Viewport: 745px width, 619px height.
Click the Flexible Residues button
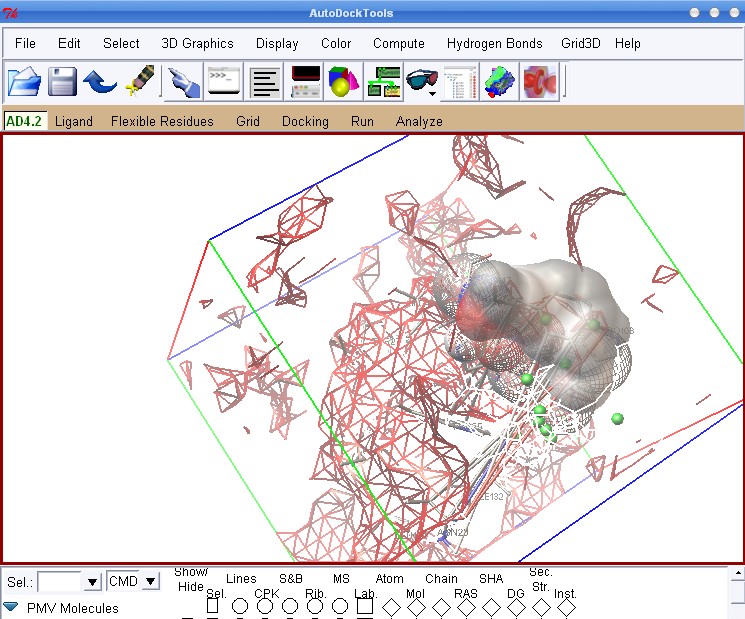162,121
